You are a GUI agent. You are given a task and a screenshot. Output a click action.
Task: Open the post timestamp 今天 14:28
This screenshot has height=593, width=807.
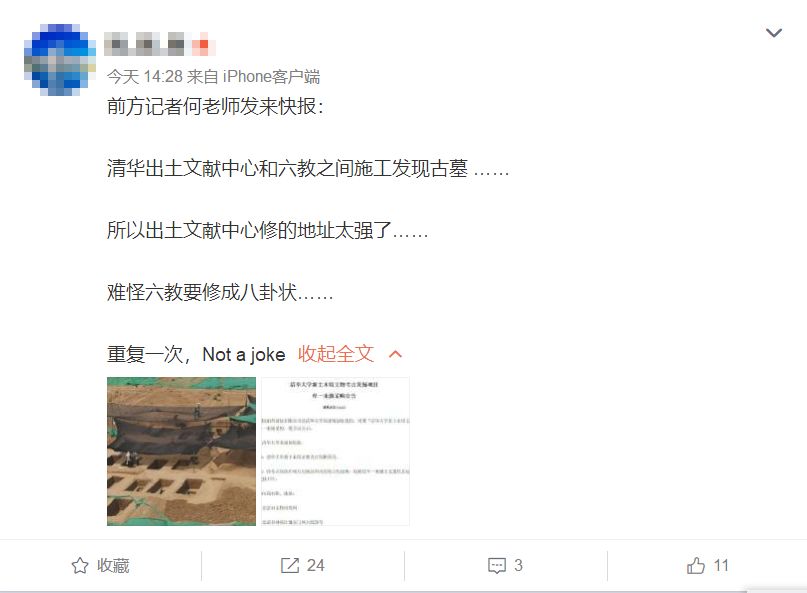point(145,77)
